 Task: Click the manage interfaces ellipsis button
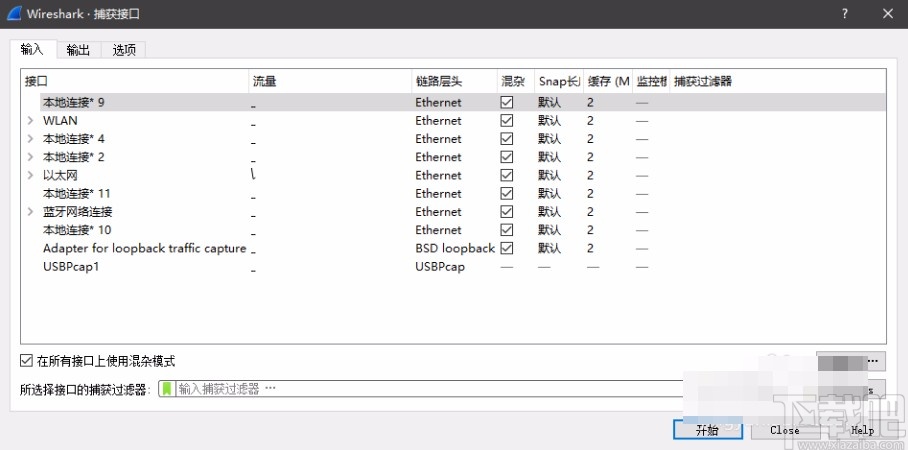851,361
